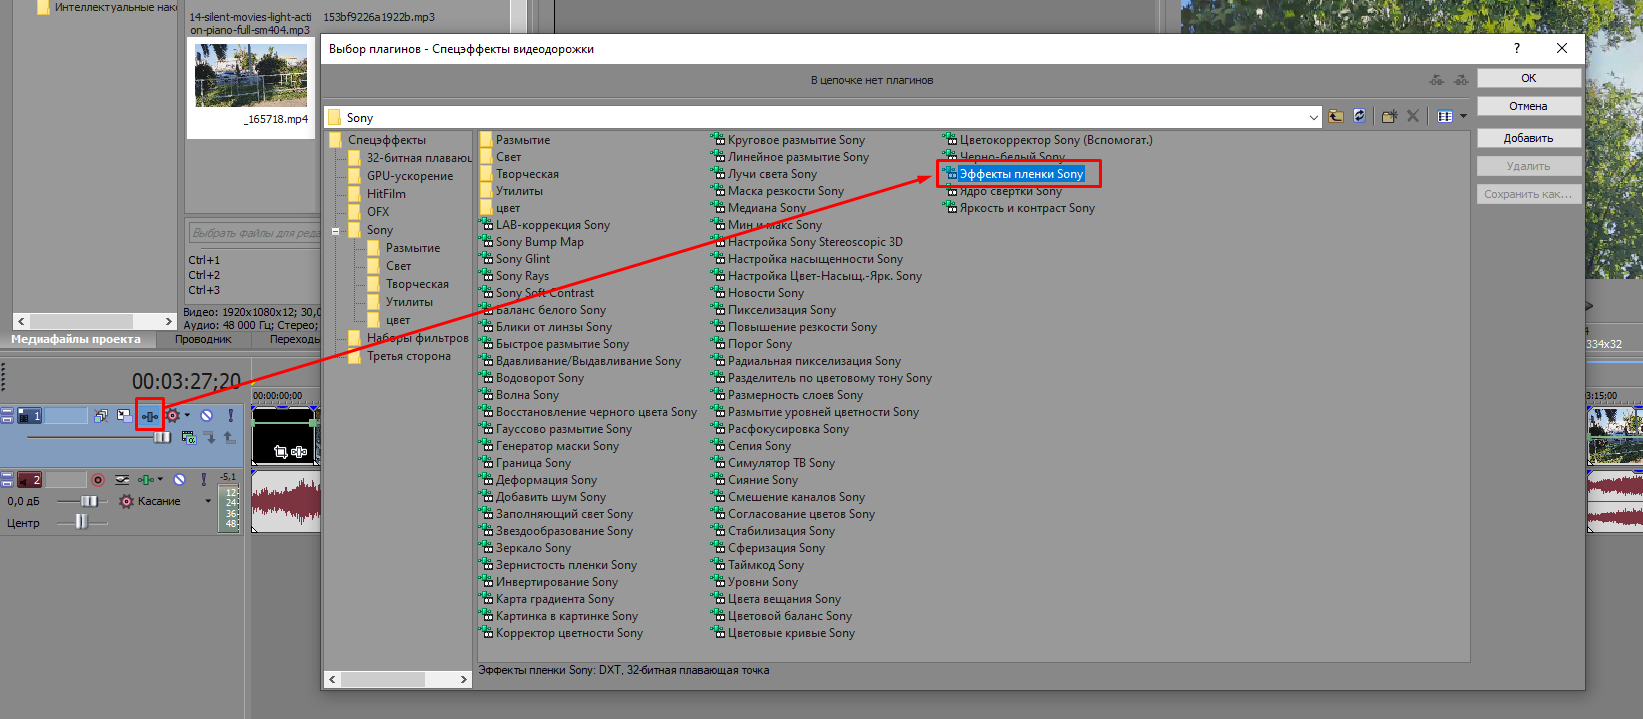The image size is (1643, 719).
Task: Solo video track 1
Action: pos(231,416)
